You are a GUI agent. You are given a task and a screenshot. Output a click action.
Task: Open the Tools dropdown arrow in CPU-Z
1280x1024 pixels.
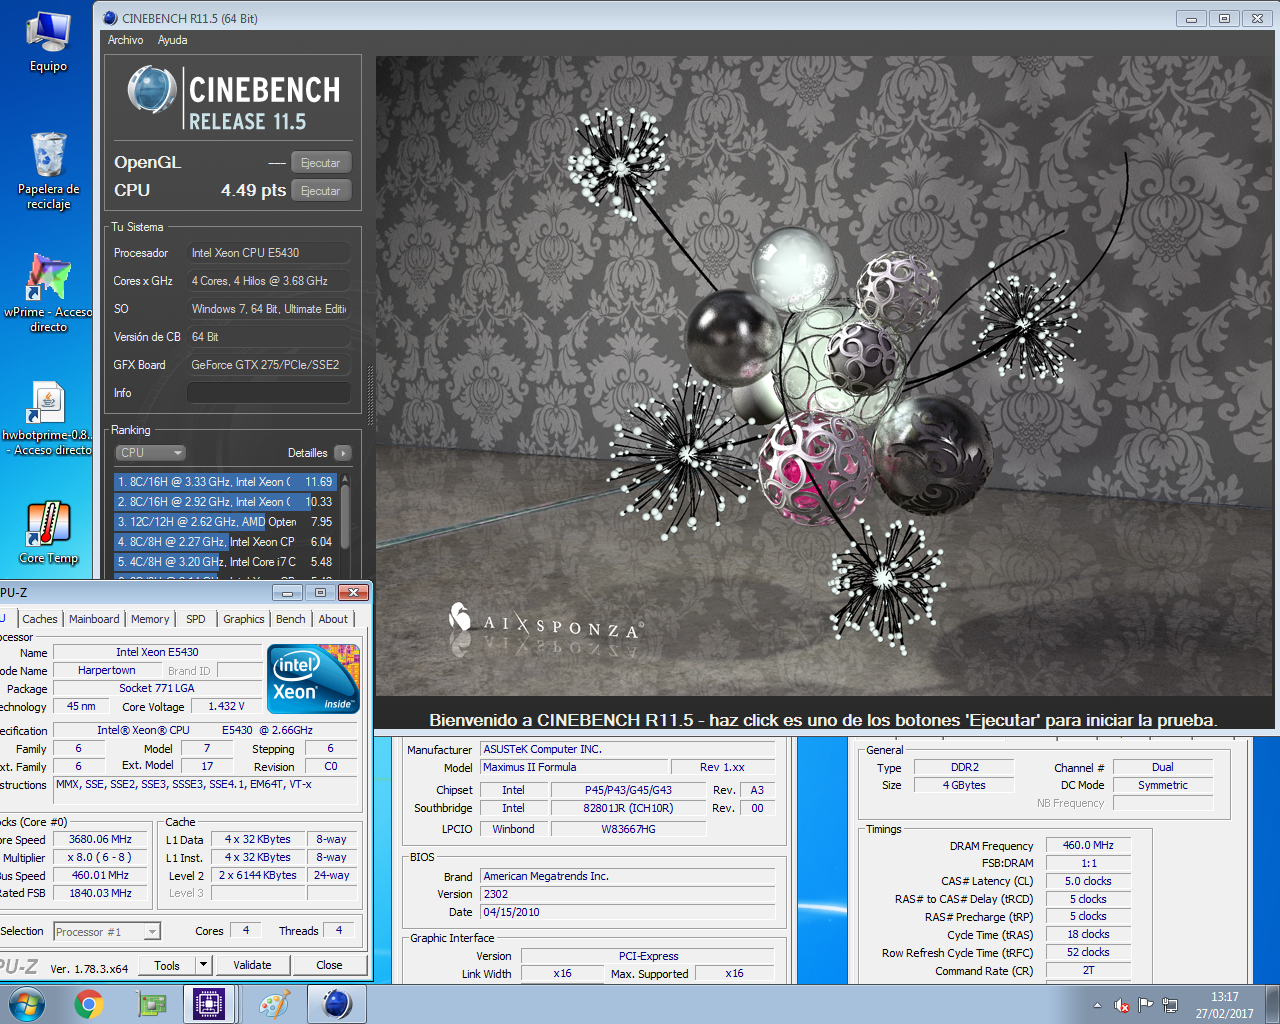click(x=203, y=965)
